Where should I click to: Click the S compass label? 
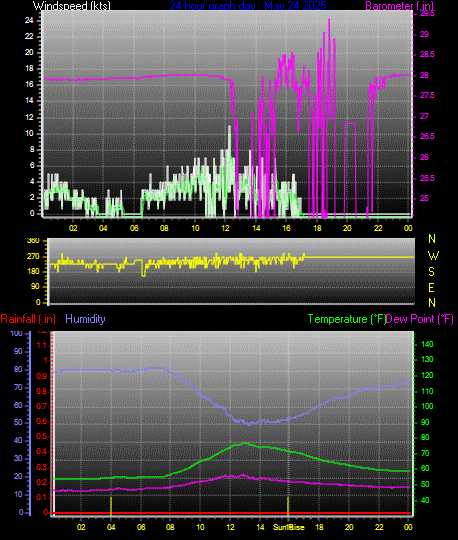point(431,272)
